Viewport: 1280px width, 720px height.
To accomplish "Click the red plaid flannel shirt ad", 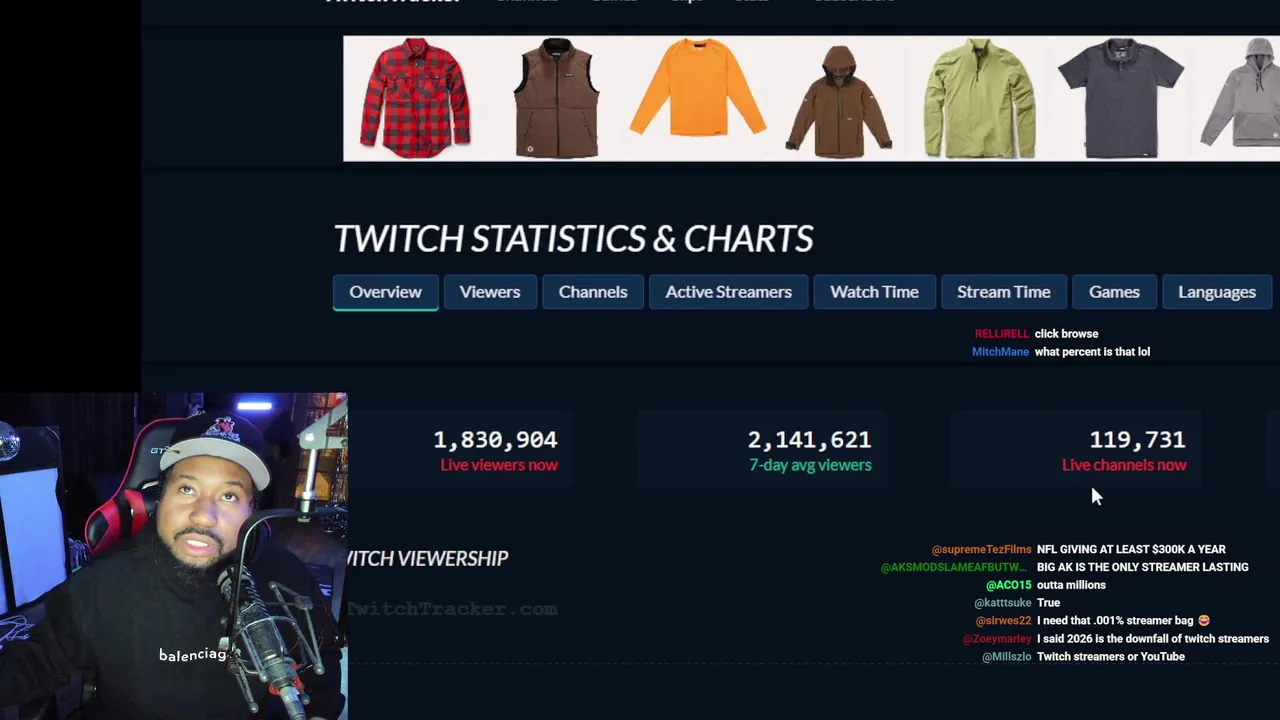I will [x=415, y=98].
